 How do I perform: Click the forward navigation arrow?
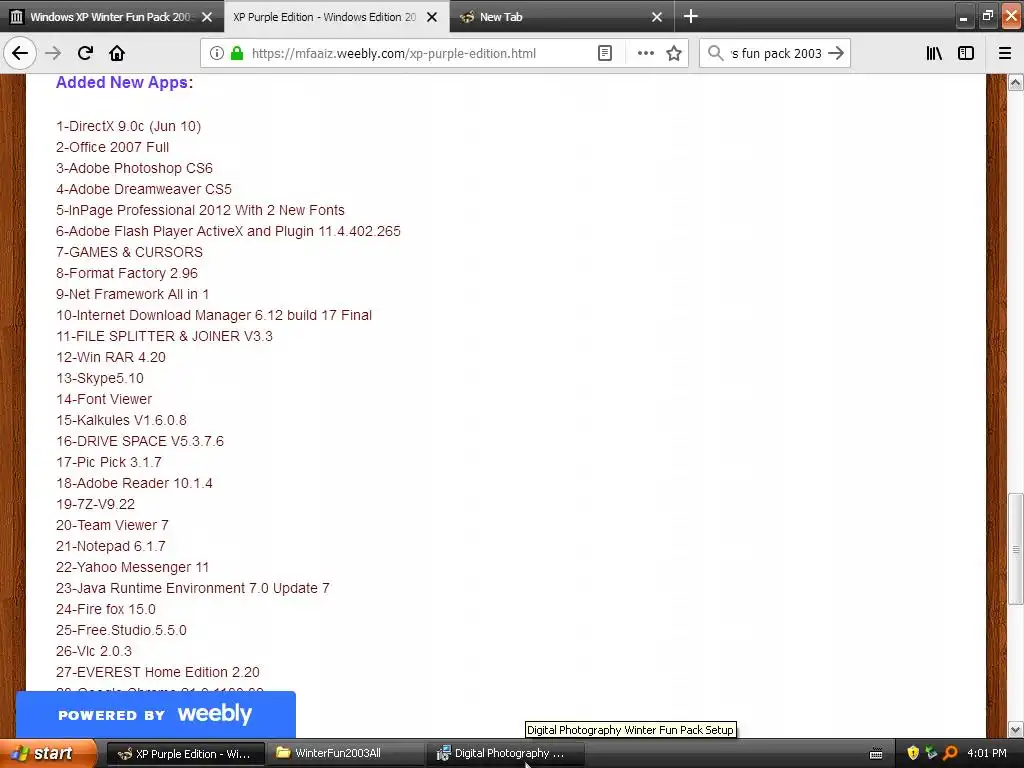tap(53, 54)
